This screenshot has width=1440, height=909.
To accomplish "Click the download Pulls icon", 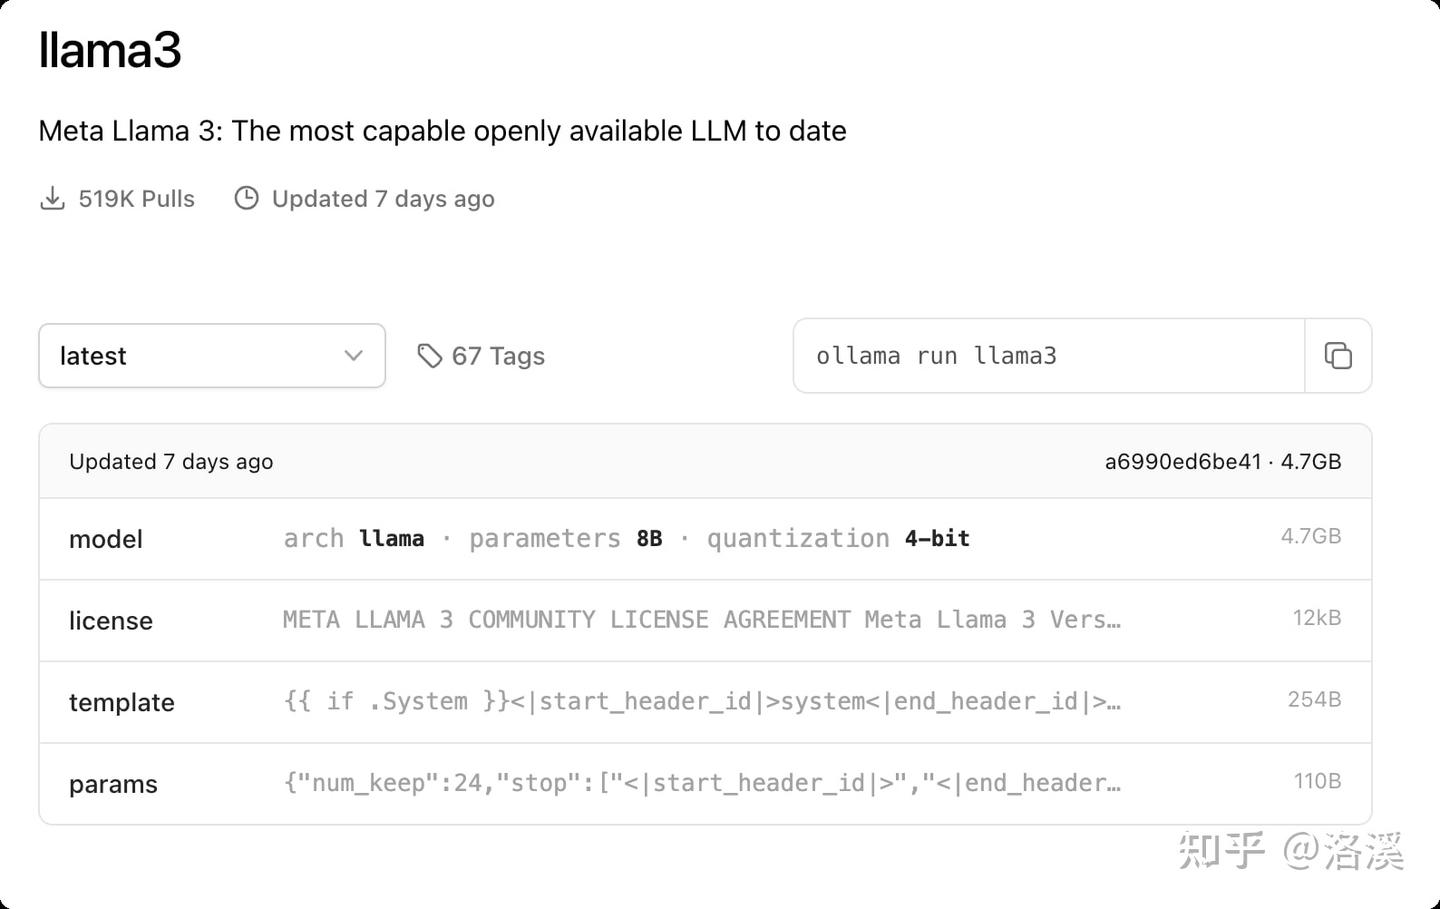I will point(52,198).
